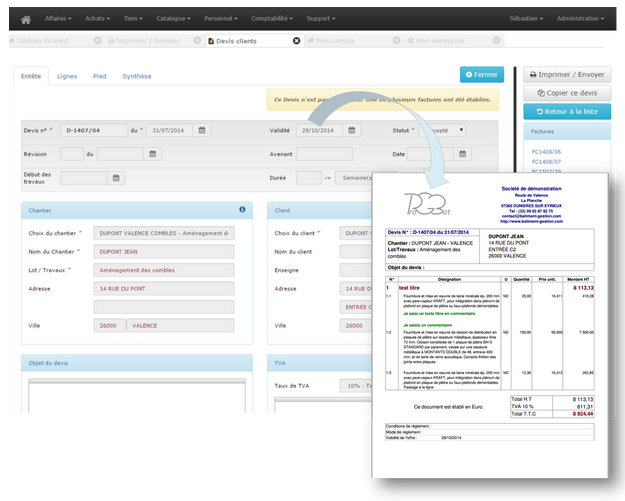Open calendar picker for Devis date
The height and width of the screenshot is (501, 625).
click(x=202, y=130)
